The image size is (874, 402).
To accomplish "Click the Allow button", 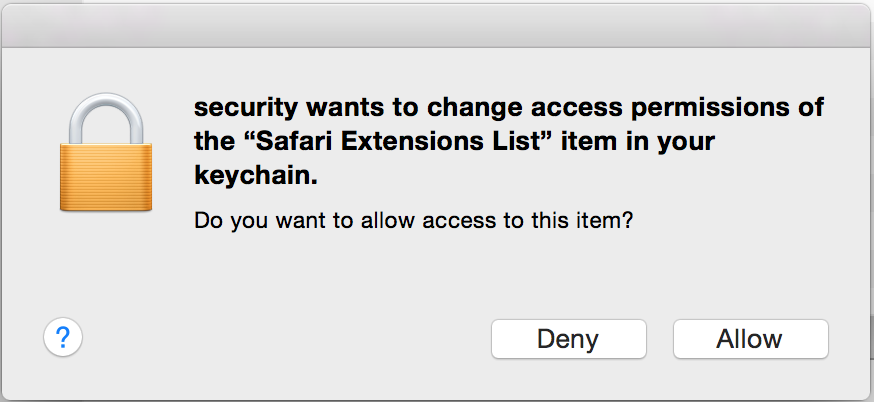I will [750, 338].
